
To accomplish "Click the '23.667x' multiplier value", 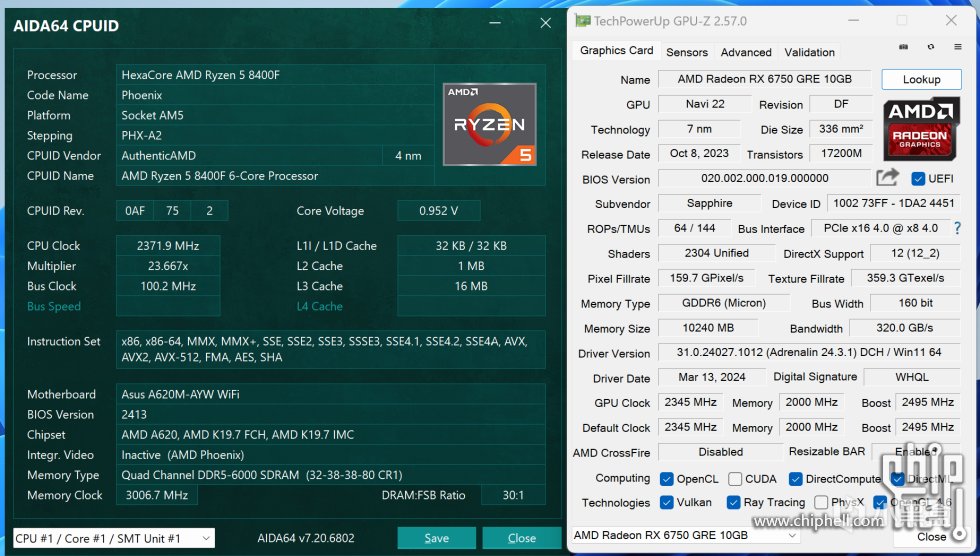I will click(168, 266).
